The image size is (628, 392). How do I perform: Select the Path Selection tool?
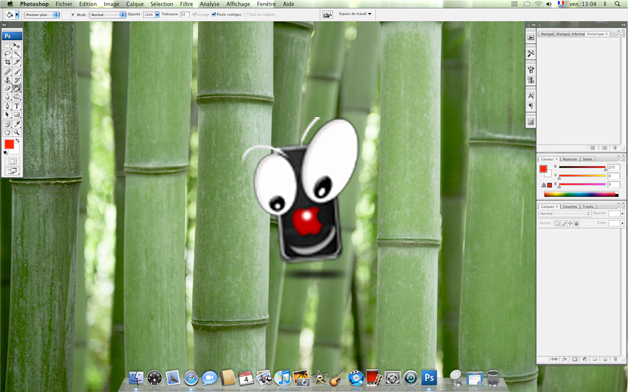7,115
